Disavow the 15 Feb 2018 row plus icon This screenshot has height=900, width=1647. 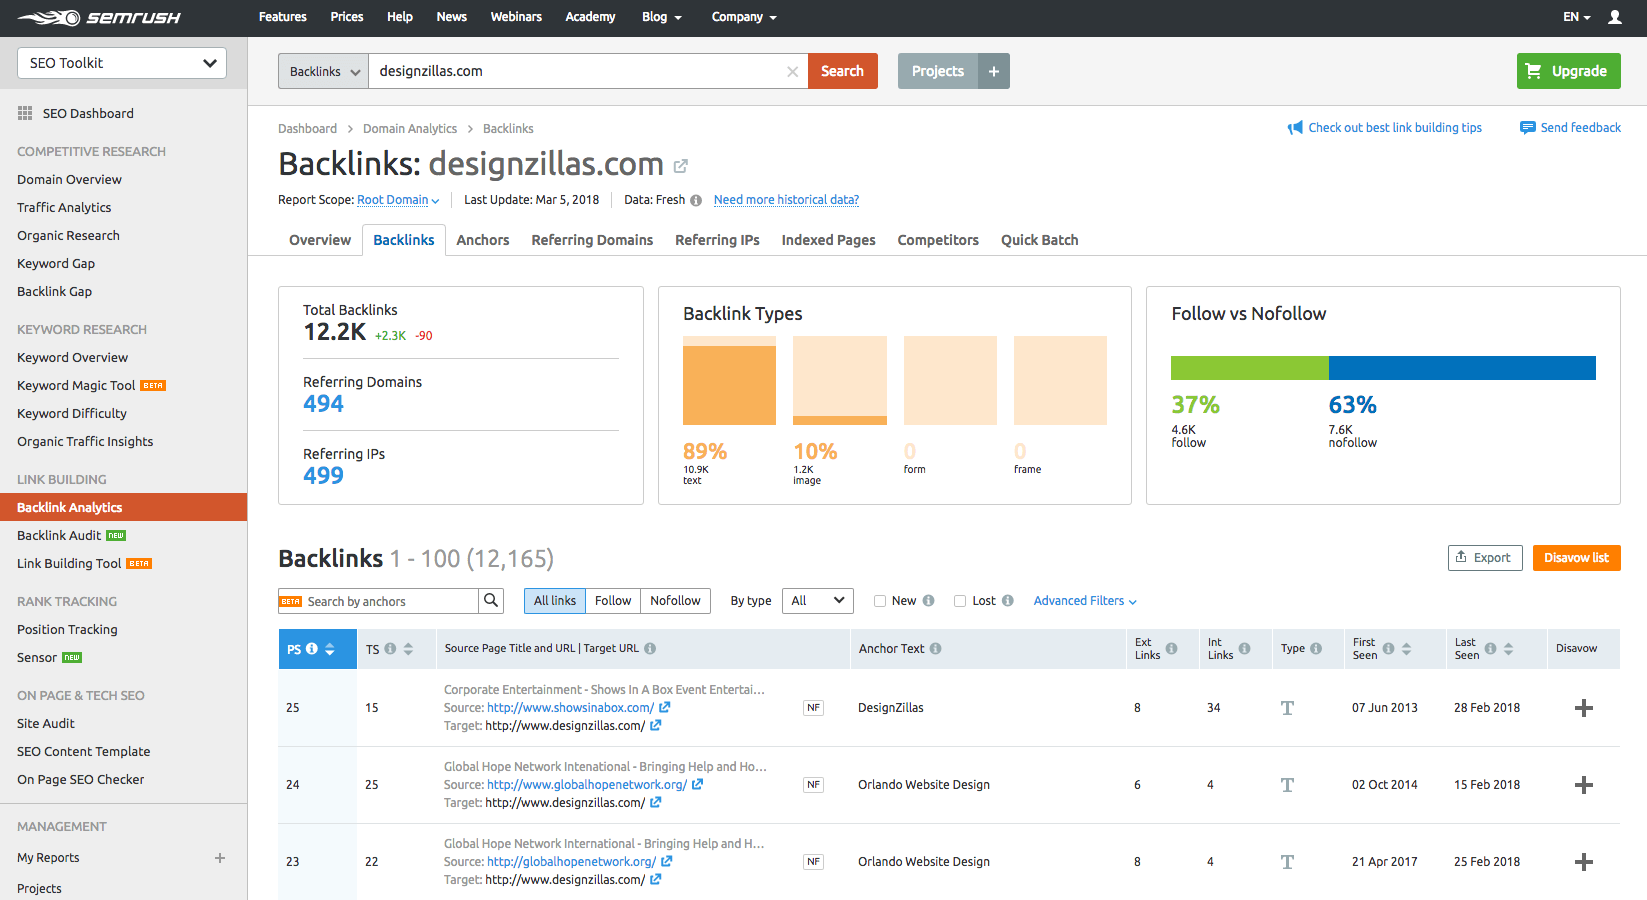pyautogui.click(x=1584, y=785)
